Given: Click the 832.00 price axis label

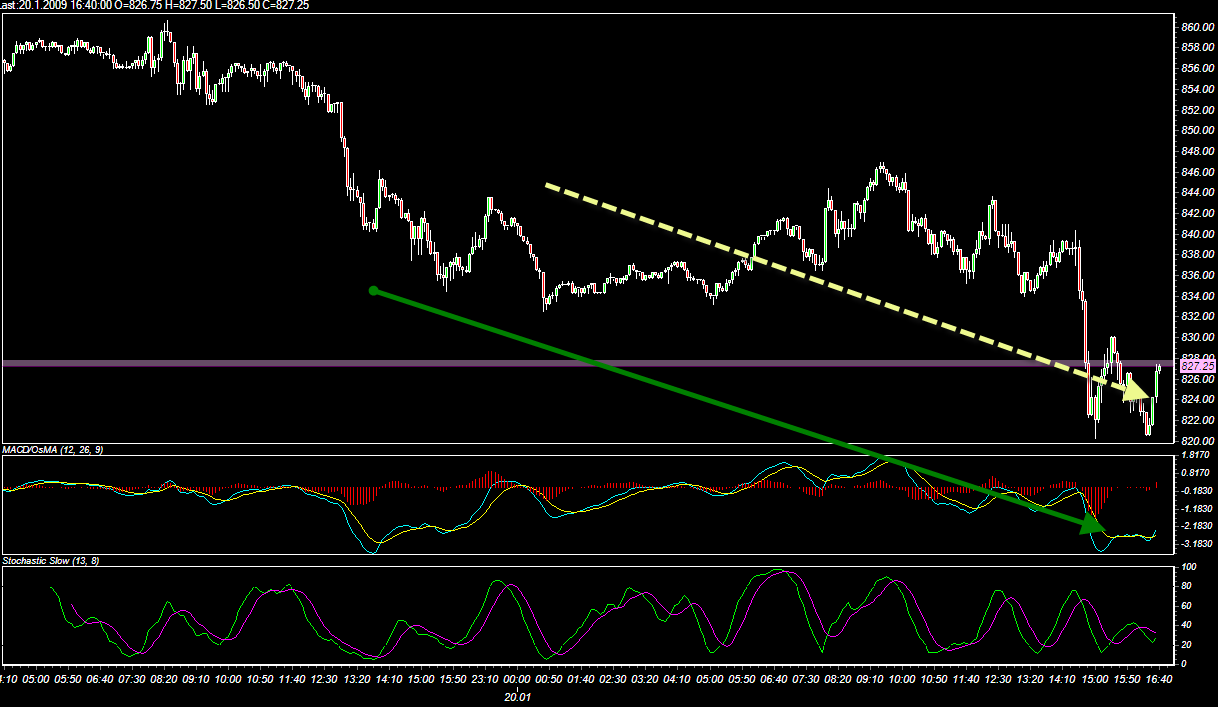Looking at the screenshot, I should [1196, 317].
